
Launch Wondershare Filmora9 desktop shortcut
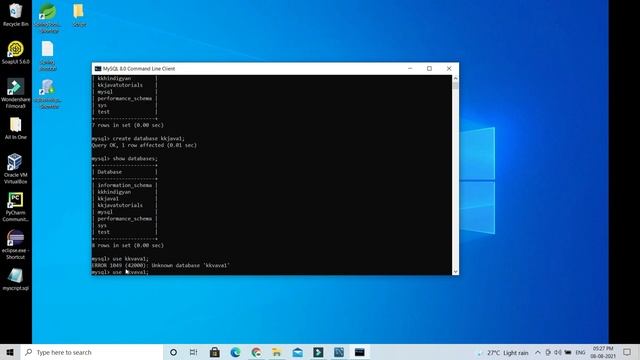[16, 93]
